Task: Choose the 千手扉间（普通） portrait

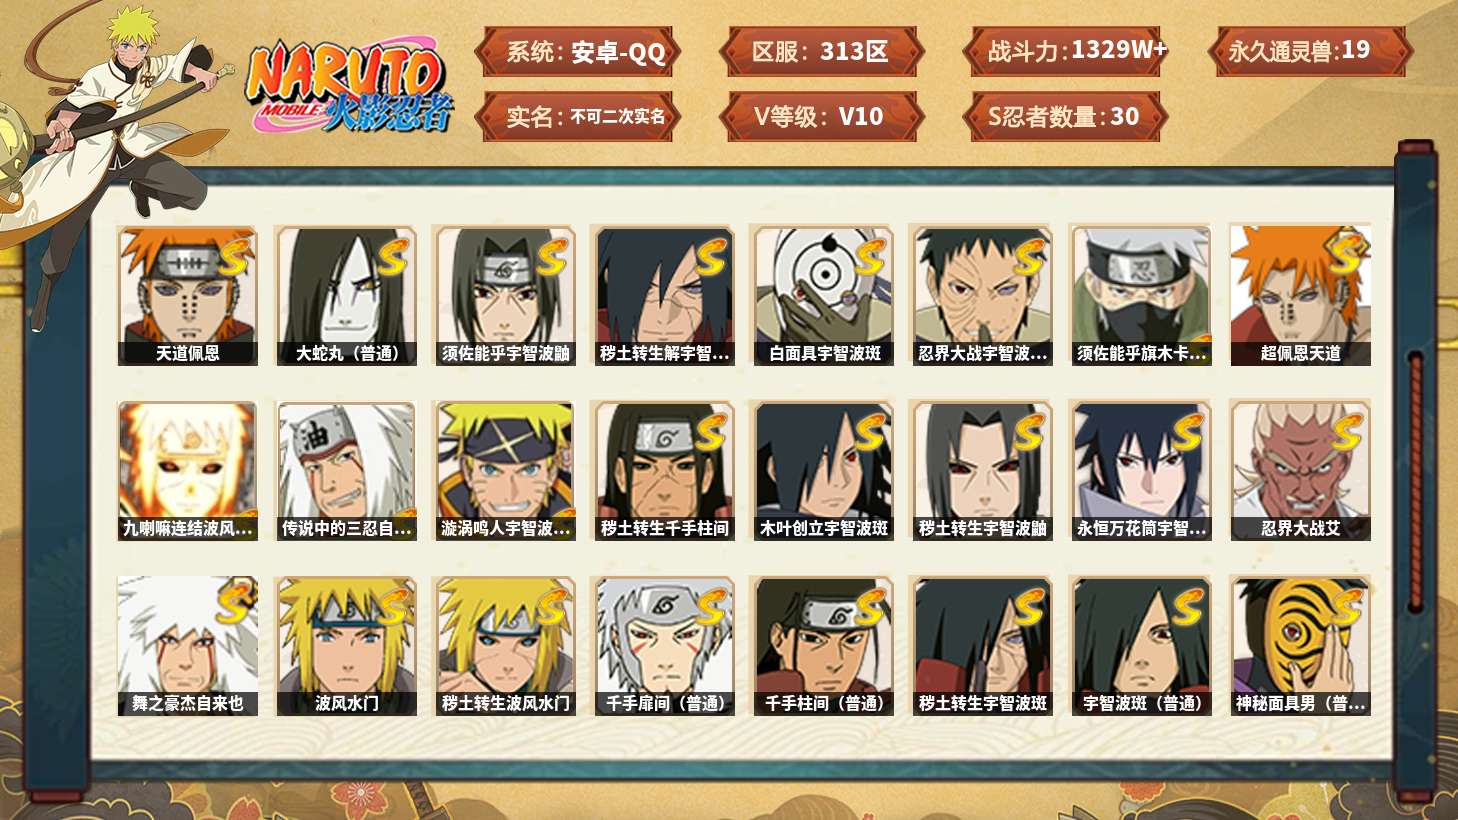Action: pos(664,646)
